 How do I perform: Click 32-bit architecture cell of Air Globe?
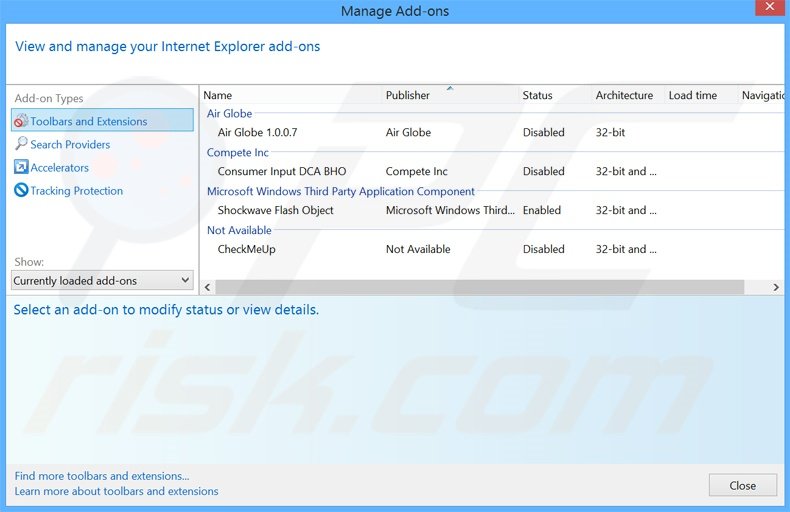coord(610,133)
